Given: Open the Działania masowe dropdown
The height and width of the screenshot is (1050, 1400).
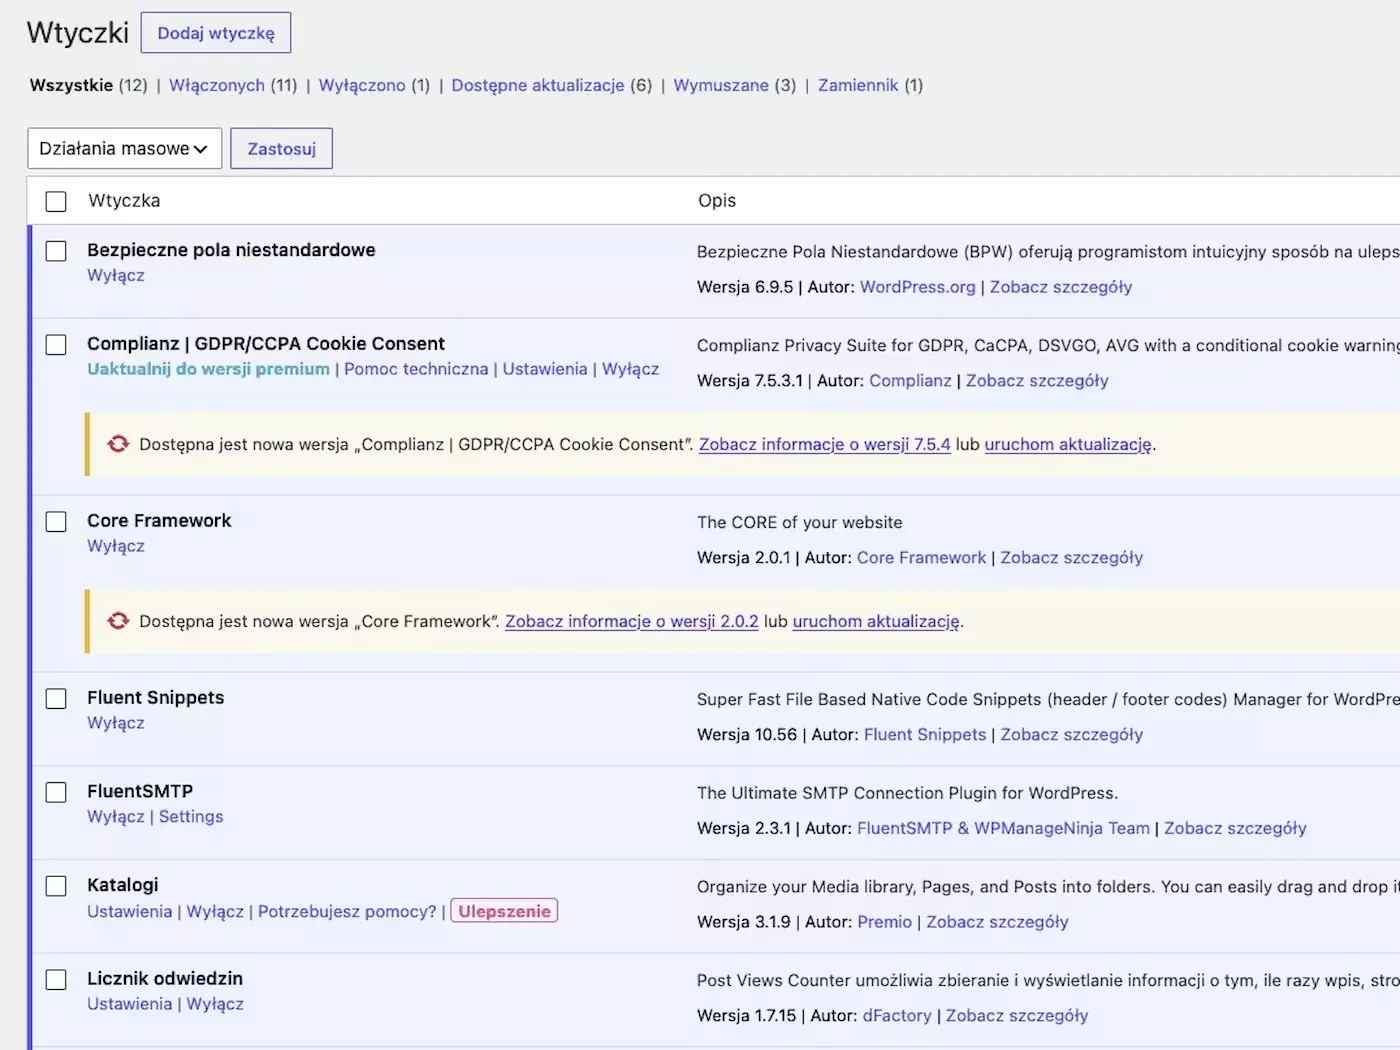Looking at the screenshot, I should pos(124,149).
